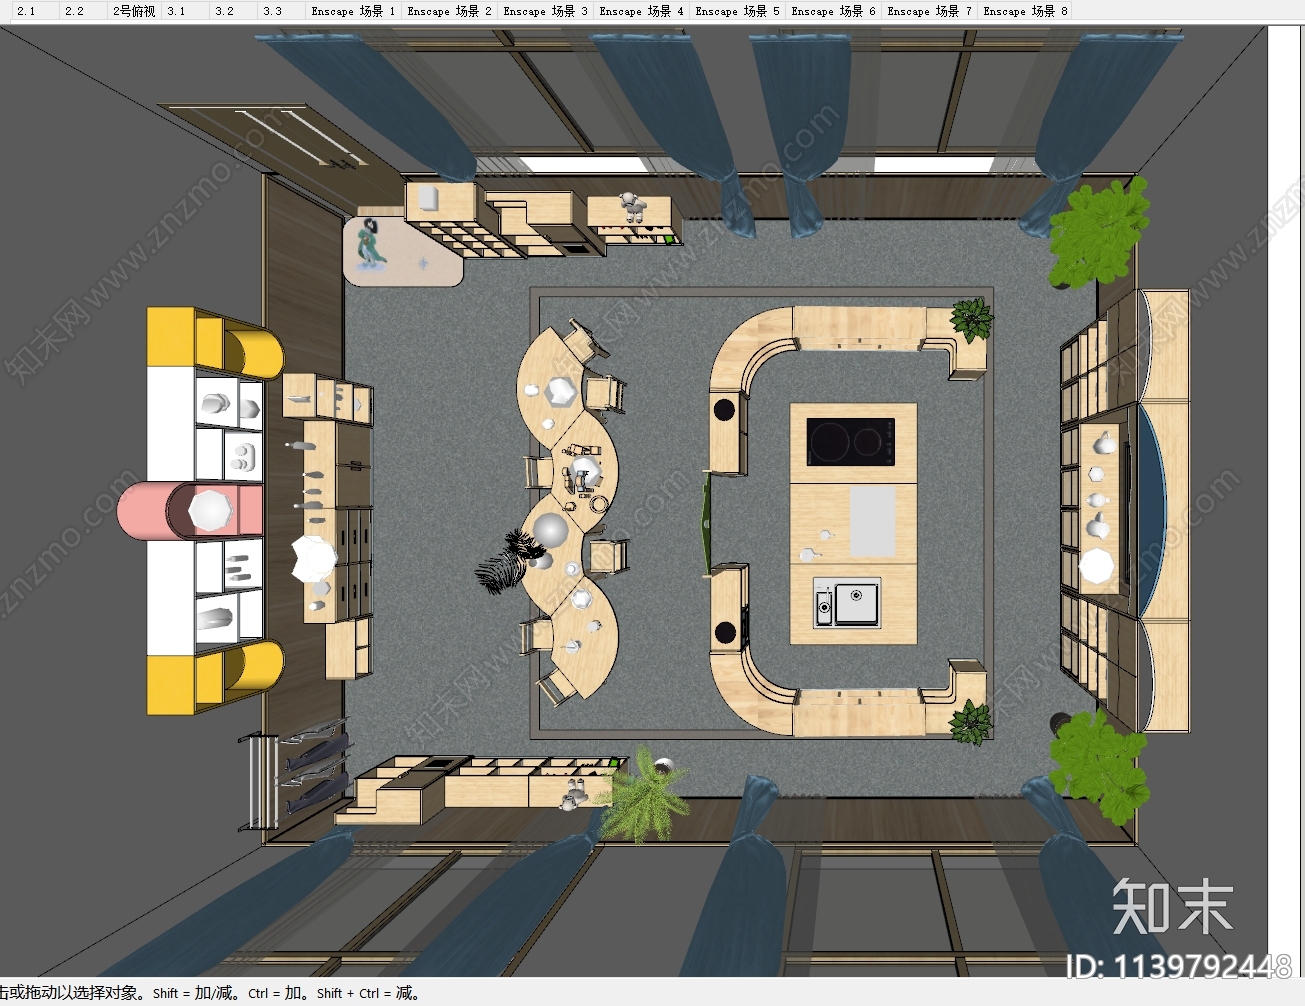Open the Enscape 场景 8 tab
The height and width of the screenshot is (1006, 1305).
[1025, 11]
